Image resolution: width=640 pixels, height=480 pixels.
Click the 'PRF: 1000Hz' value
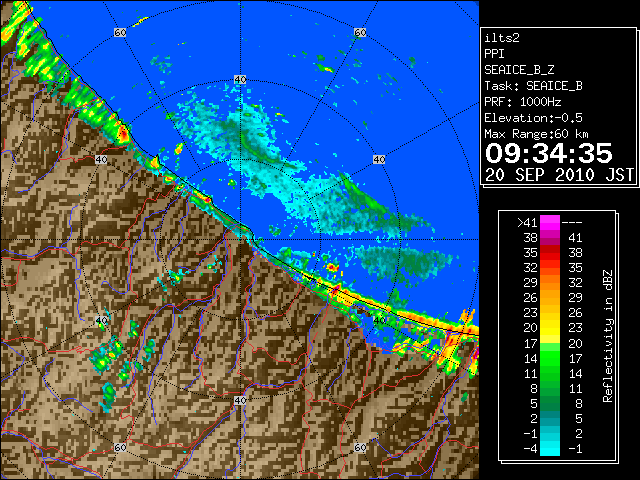click(523, 102)
